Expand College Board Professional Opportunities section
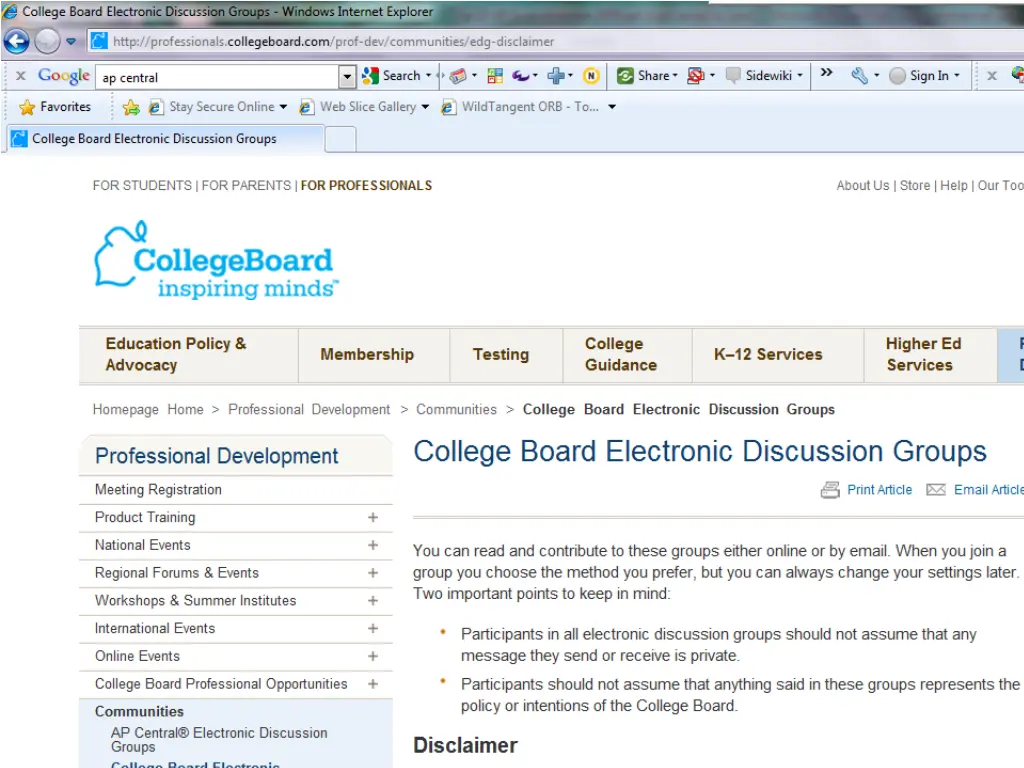Screen dimensions: 1024x768 point(373,684)
